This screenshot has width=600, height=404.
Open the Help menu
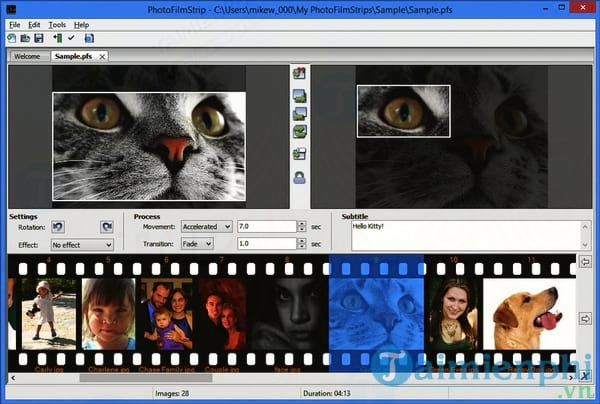82,25
